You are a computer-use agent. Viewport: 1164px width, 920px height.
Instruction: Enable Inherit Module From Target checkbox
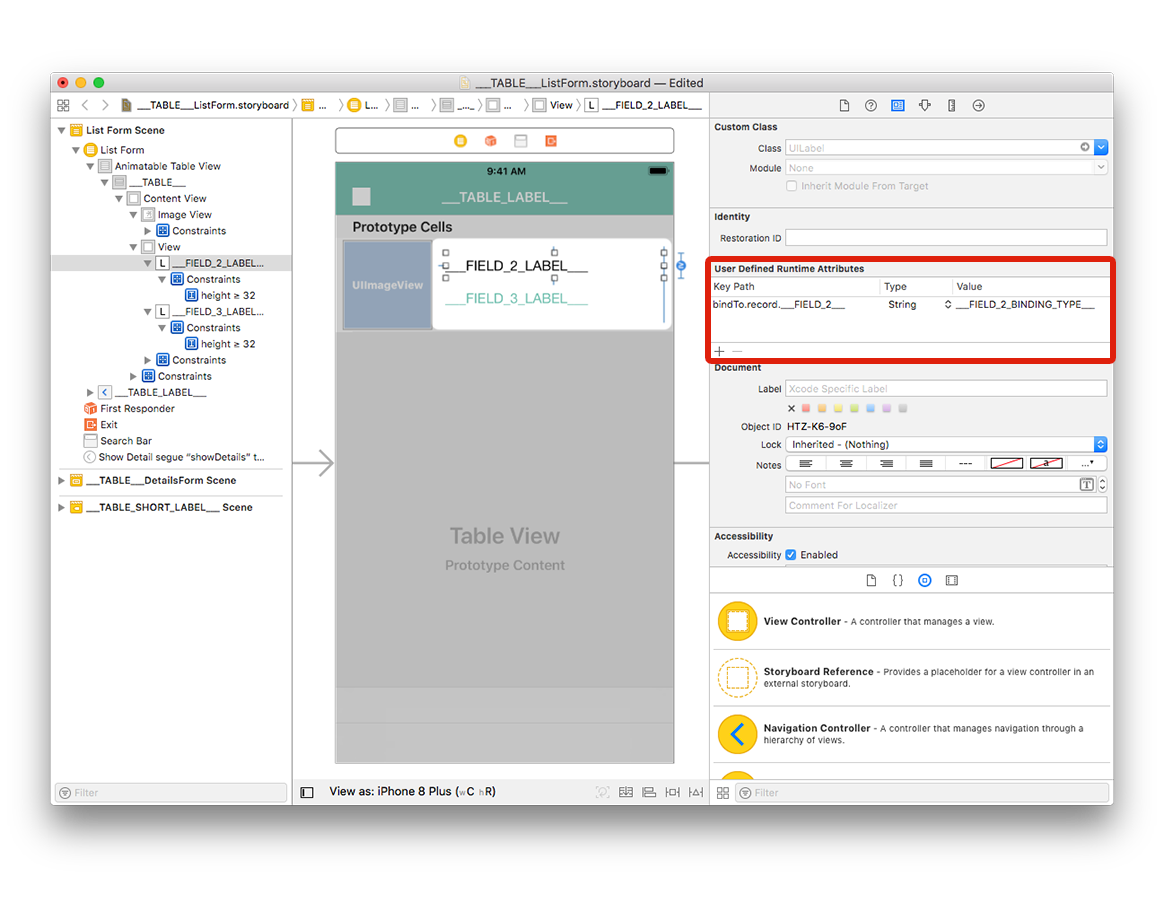pos(792,186)
